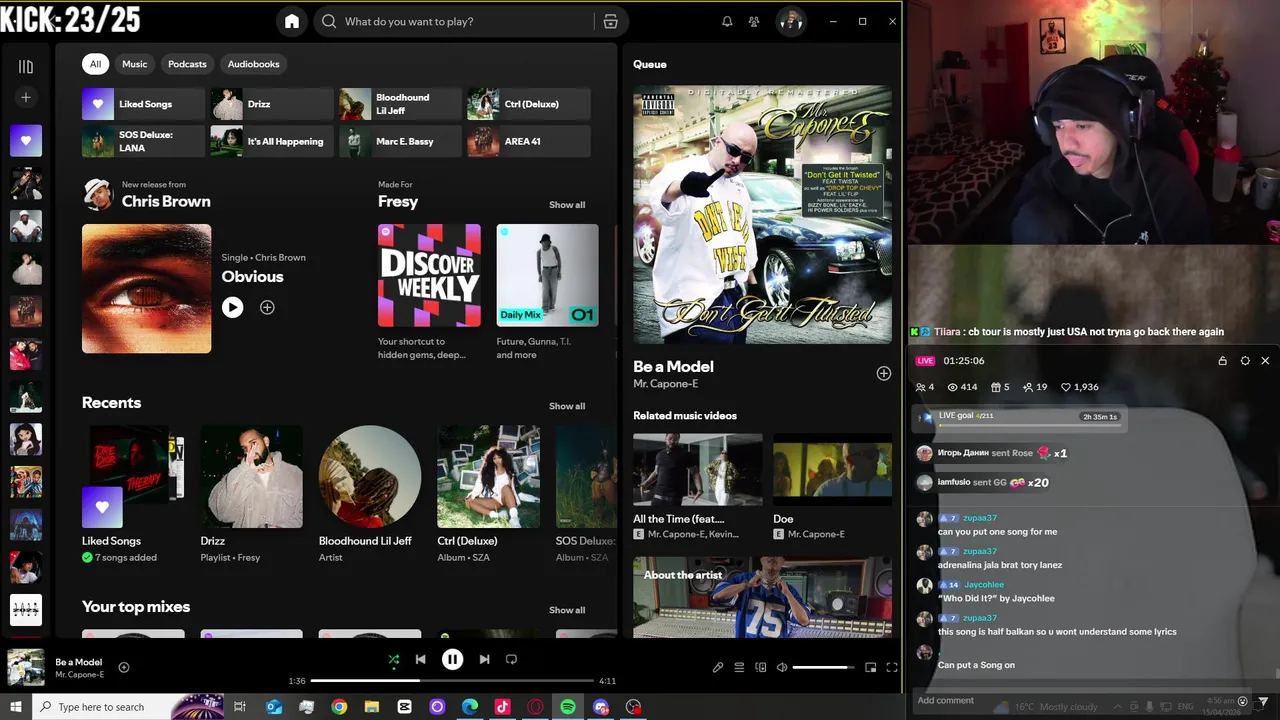Open the AREA 41 shortcut tile

pyautogui.click(x=529, y=141)
